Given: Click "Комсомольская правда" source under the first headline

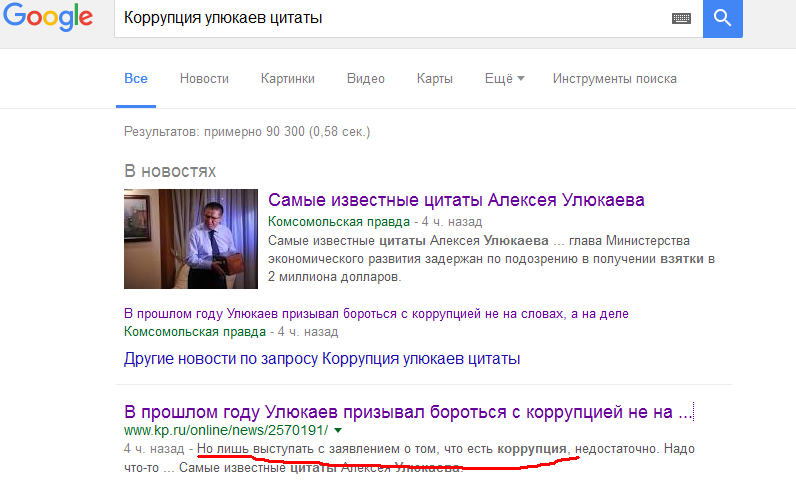Looking at the screenshot, I should click(x=340, y=221).
